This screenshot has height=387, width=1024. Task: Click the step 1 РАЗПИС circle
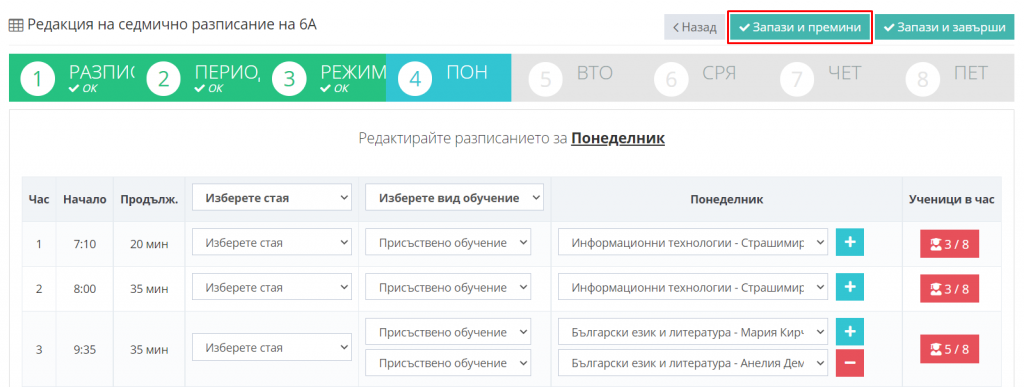(x=37, y=79)
